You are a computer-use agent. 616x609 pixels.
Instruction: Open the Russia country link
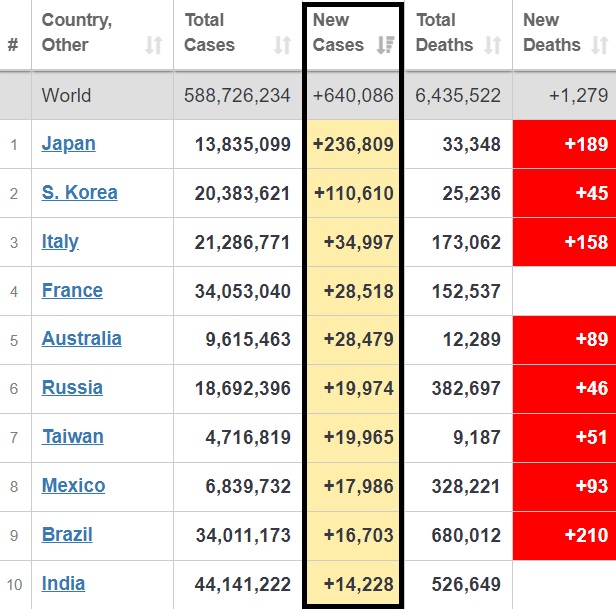point(72,388)
